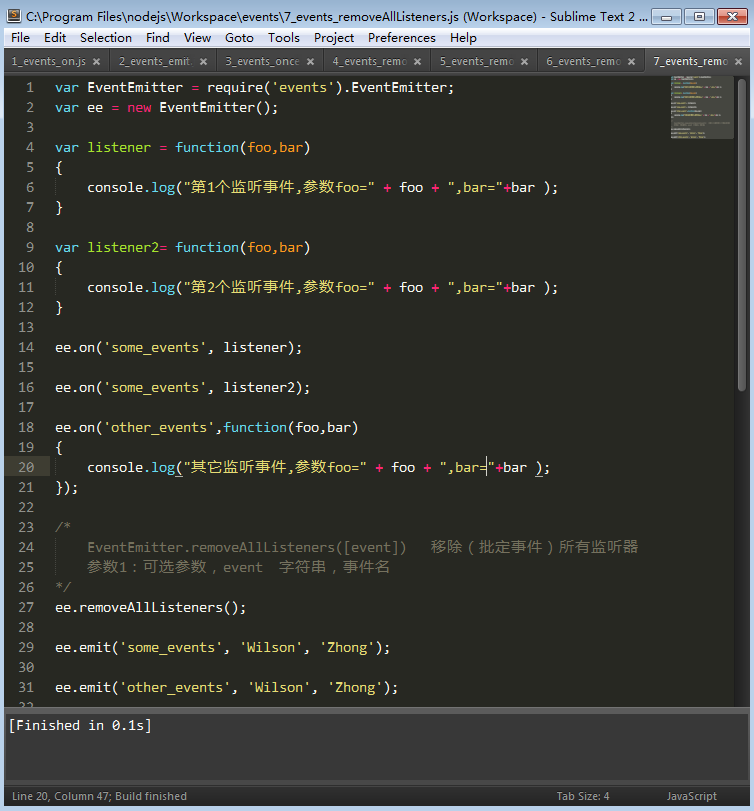This screenshot has height=811, width=754.
Task: Click 'require' on line 1
Action: pos(235,87)
